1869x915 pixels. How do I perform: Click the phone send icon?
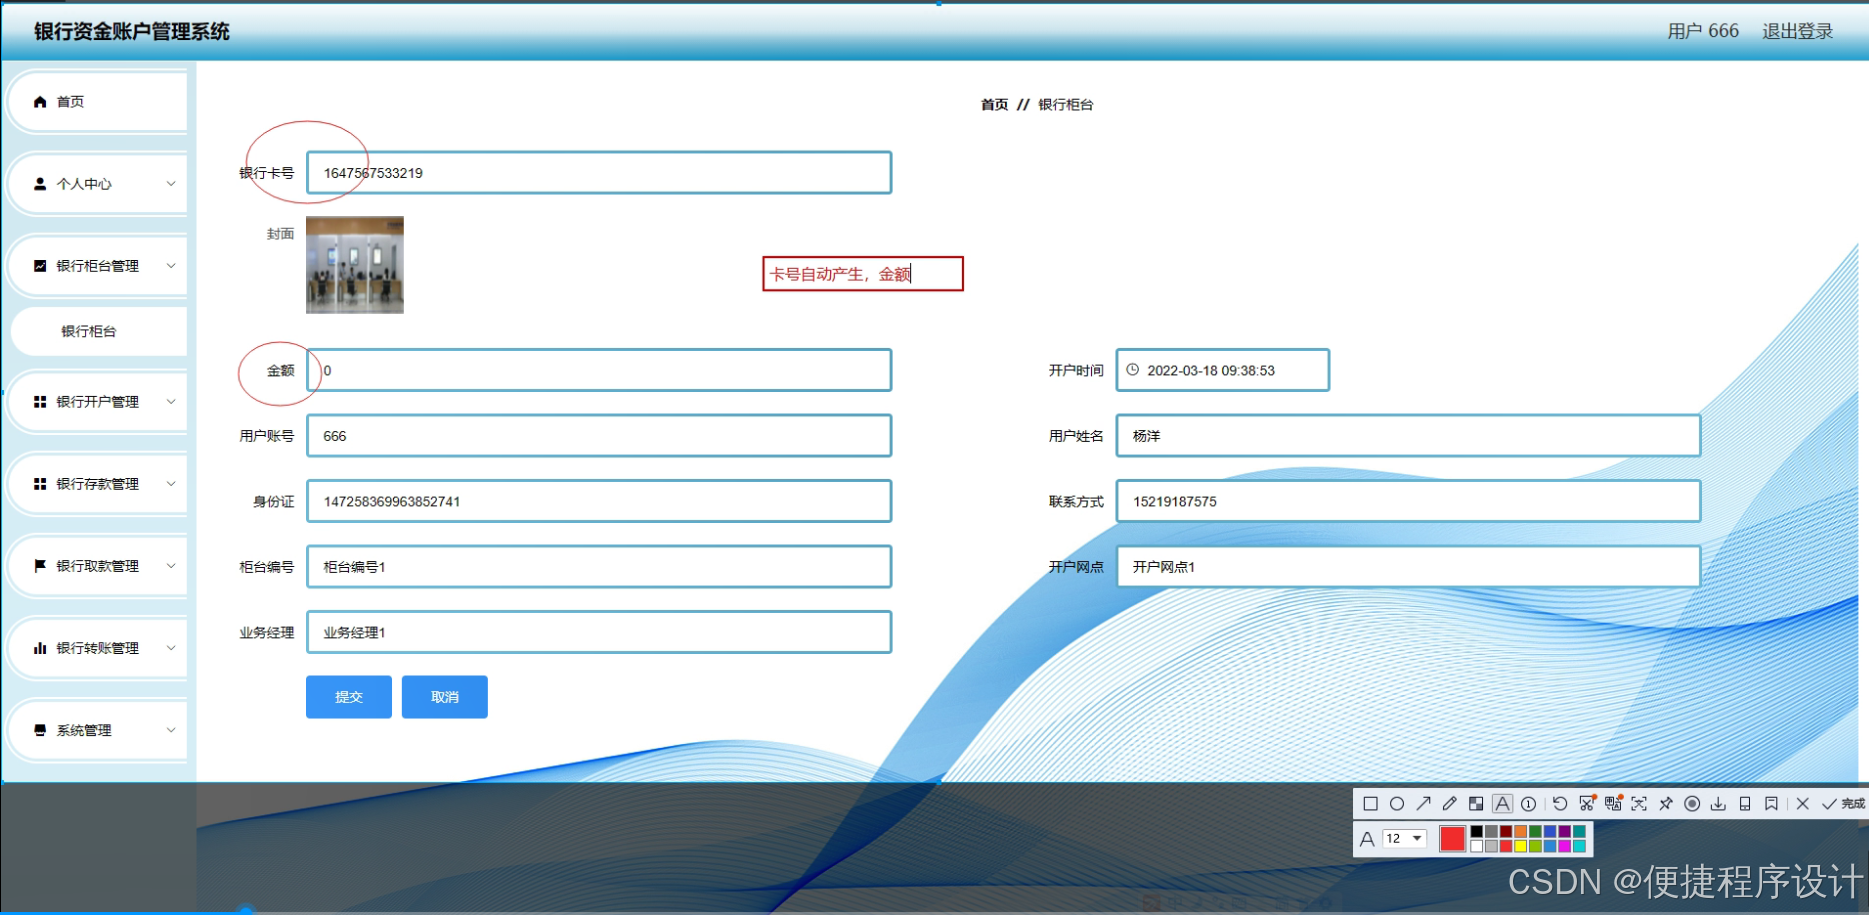[x=1745, y=804]
